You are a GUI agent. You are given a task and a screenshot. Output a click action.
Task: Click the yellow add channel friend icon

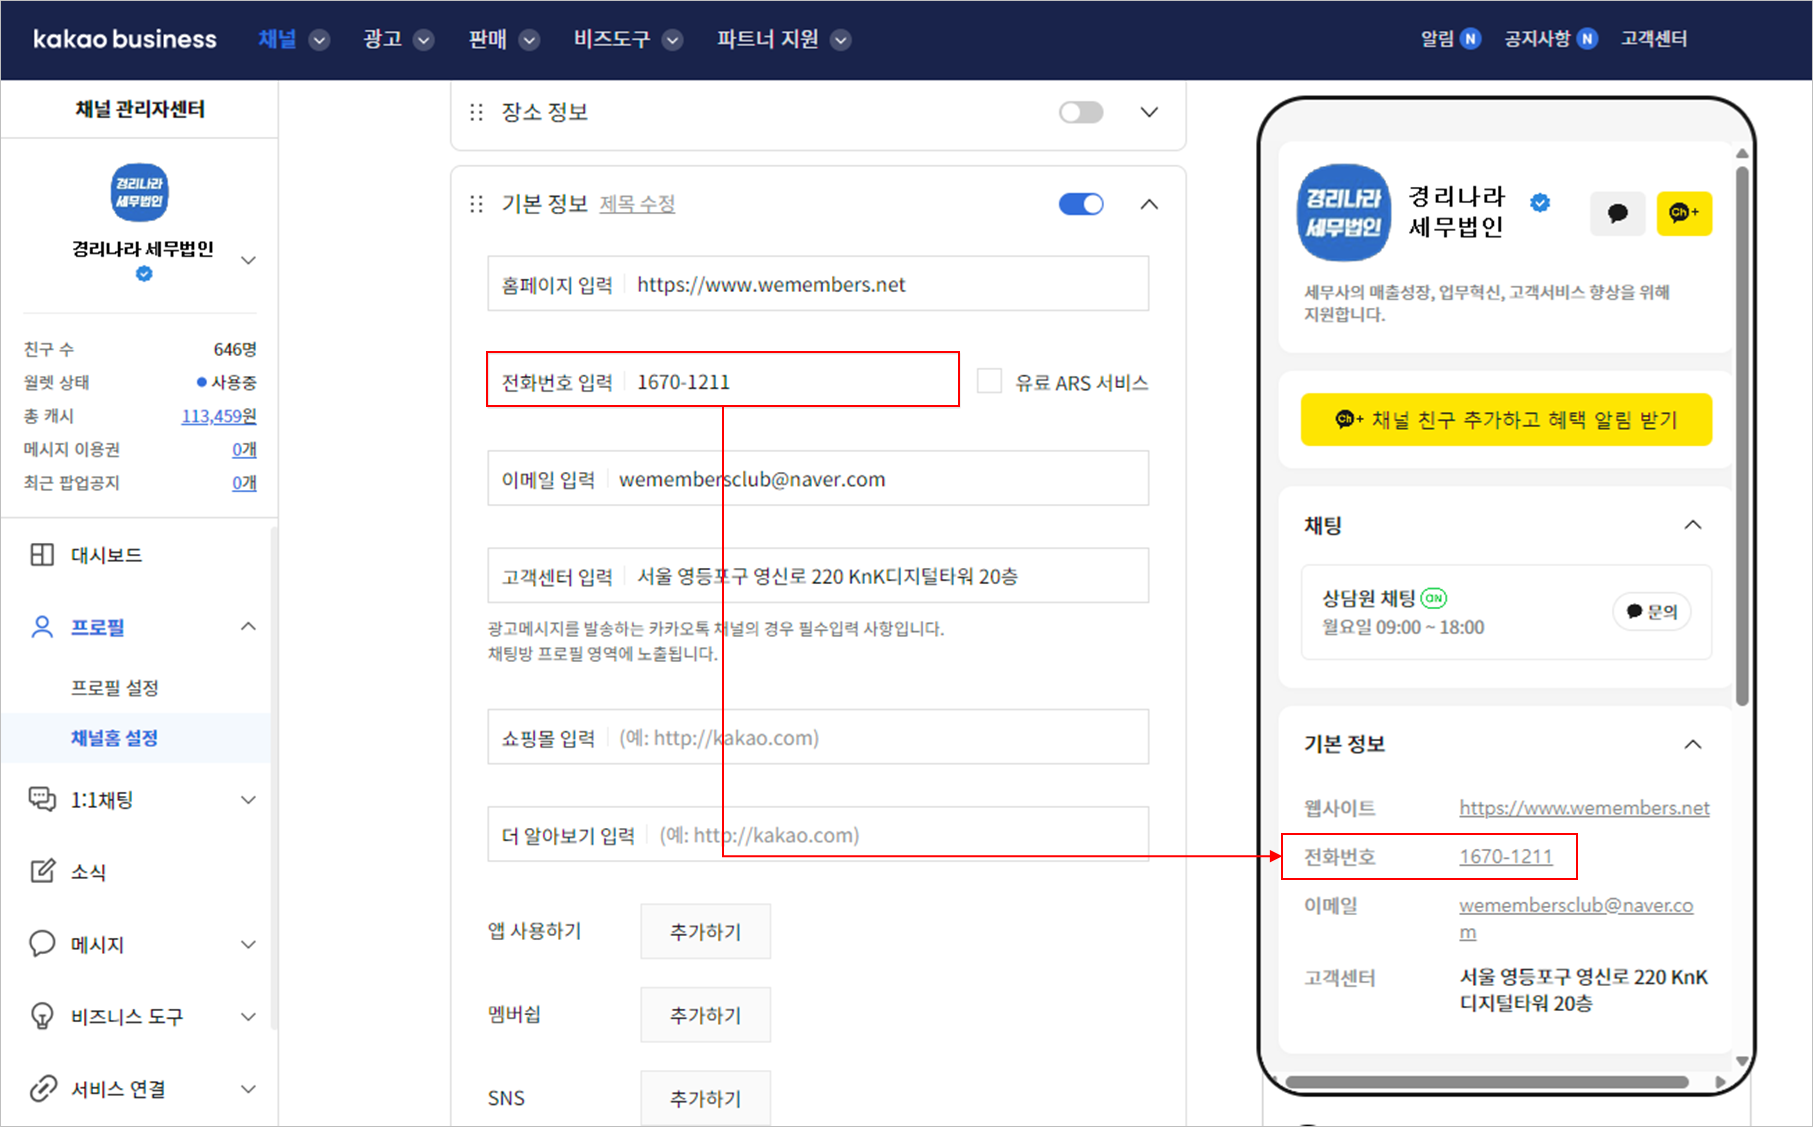coord(1684,213)
